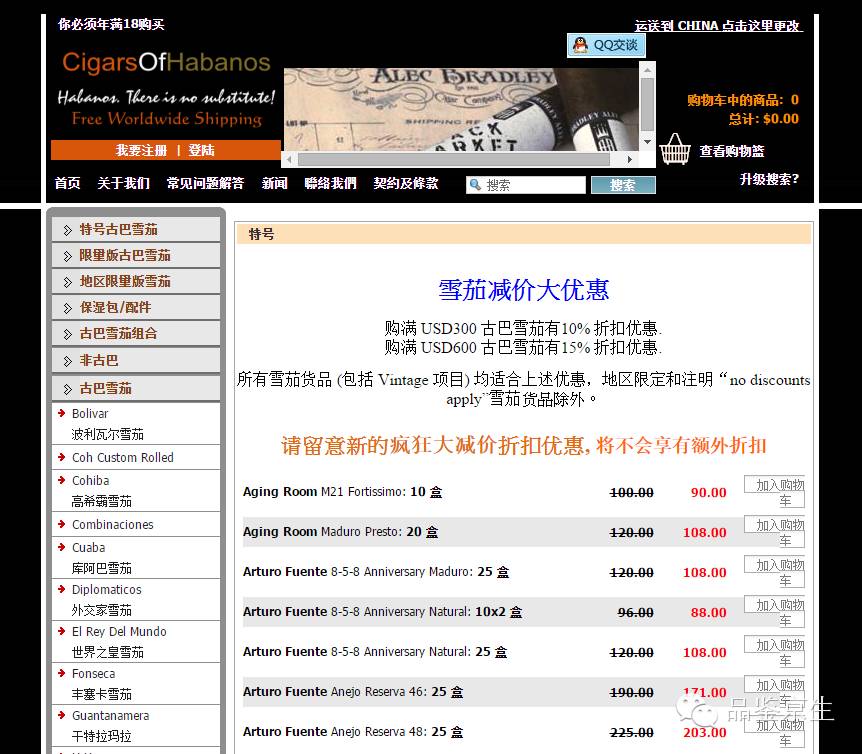
Task: Open 升级搜索 advanced search
Action: [769, 179]
